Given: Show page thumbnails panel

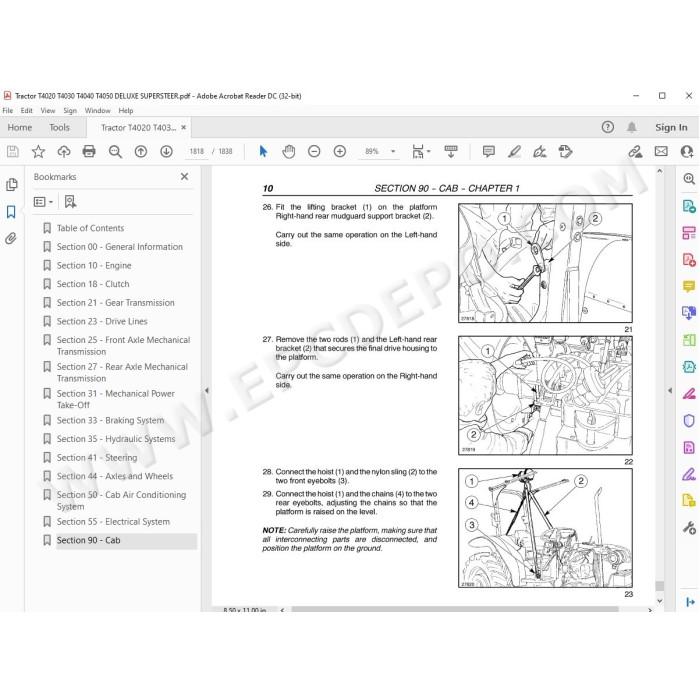Looking at the screenshot, I should [12, 184].
